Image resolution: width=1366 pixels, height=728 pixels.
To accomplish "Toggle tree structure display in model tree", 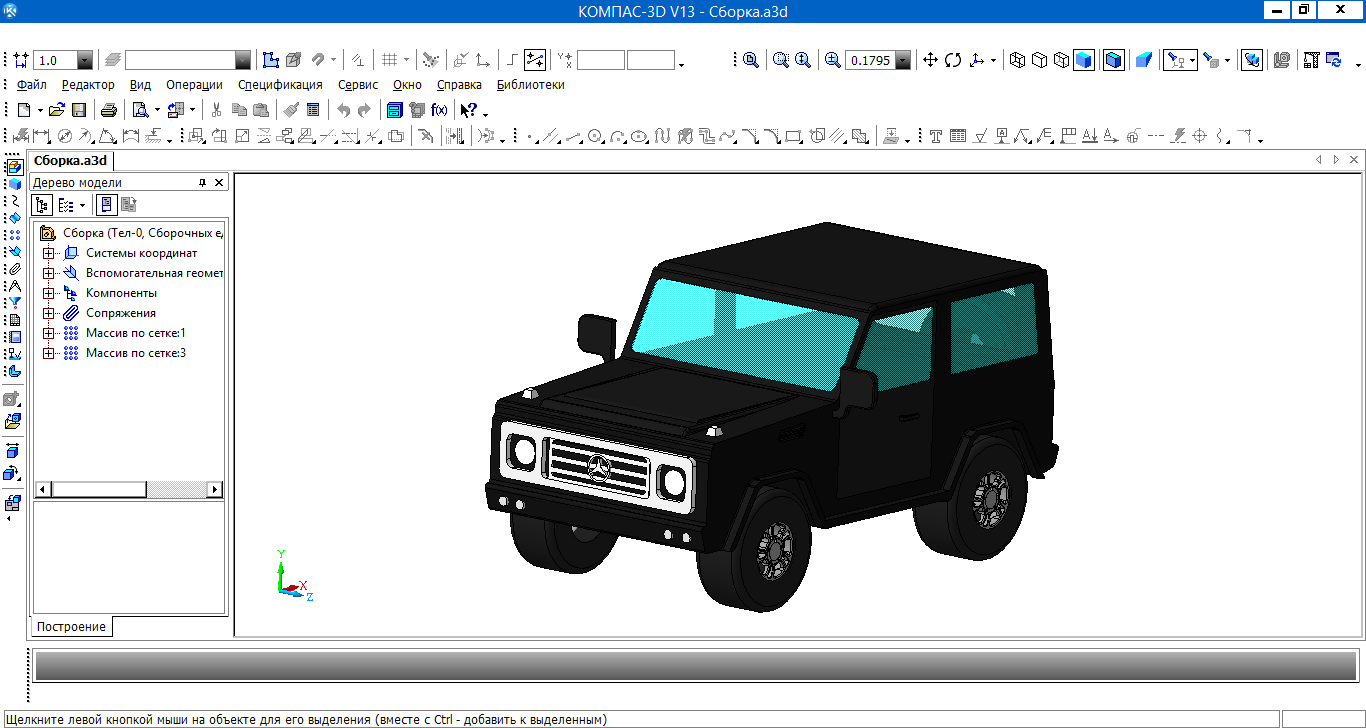I will click(x=42, y=205).
